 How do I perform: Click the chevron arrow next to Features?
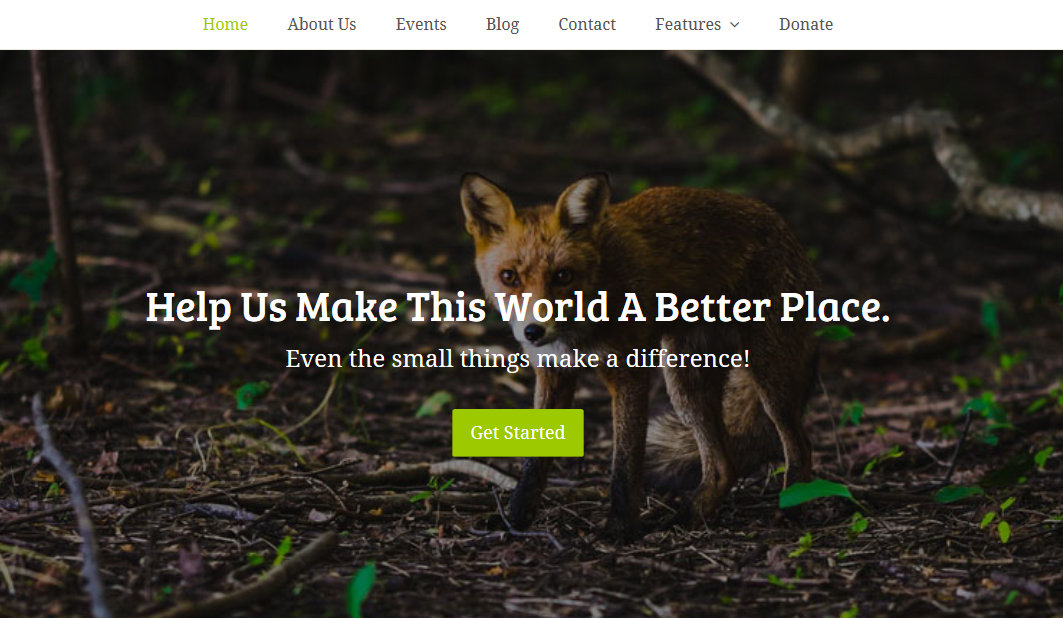tap(734, 24)
